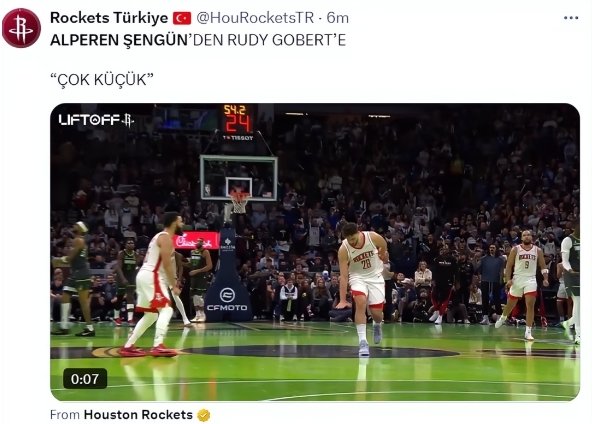Click the Tissot shot clock showing 24
This screenshot has width=606, height=424.
tap(237, 122)
